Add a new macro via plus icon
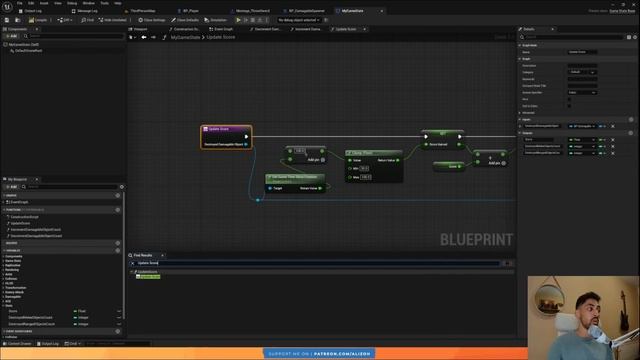The height and width of the screenshot is (360, 640). coord(118,243)
